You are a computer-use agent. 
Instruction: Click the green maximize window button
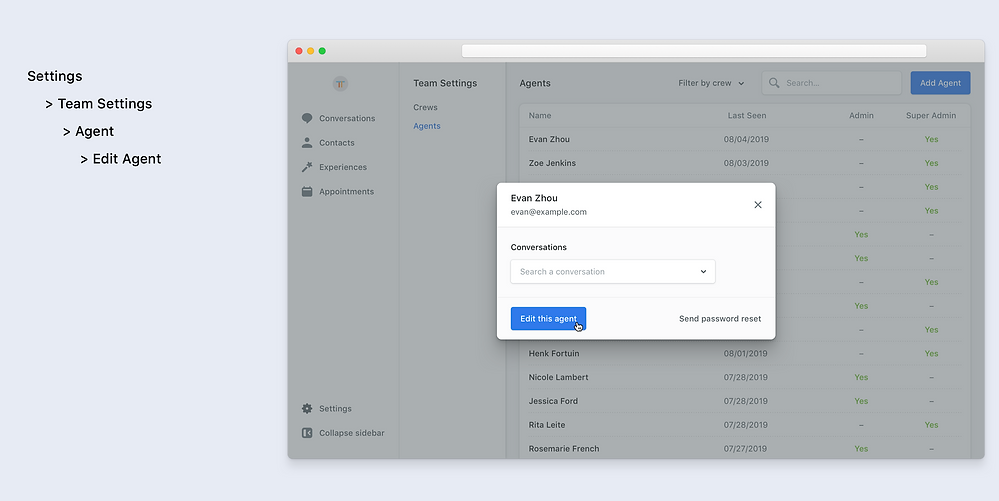tap(322, 51)
